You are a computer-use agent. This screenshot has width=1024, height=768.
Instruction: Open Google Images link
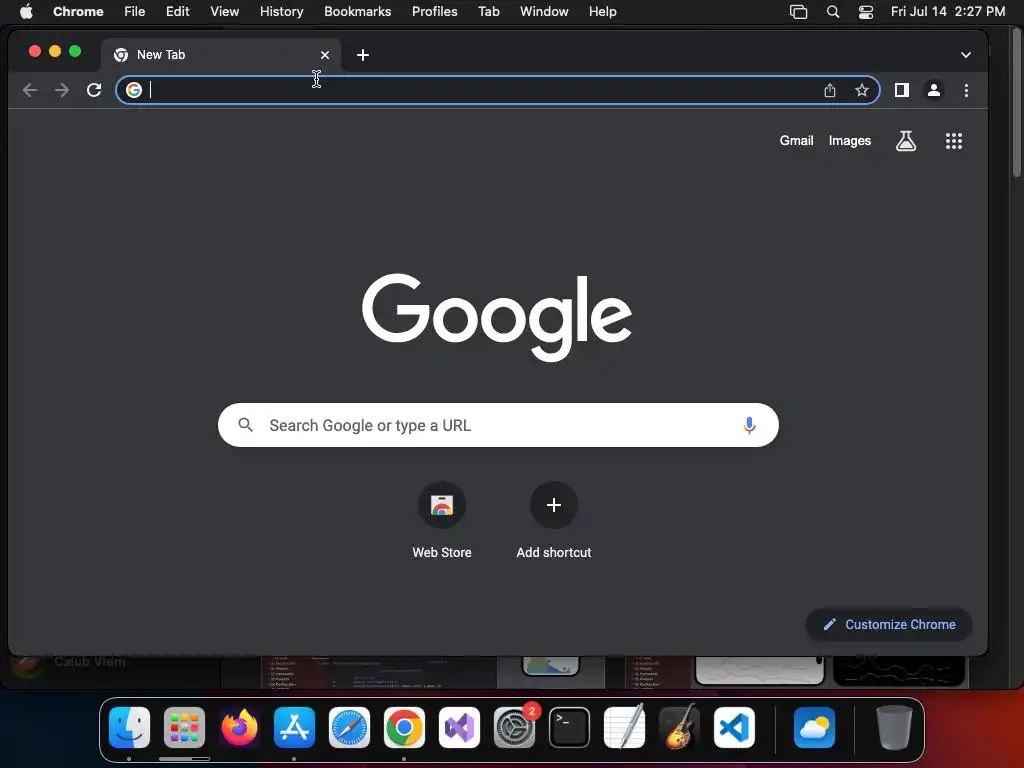(850, 140)
